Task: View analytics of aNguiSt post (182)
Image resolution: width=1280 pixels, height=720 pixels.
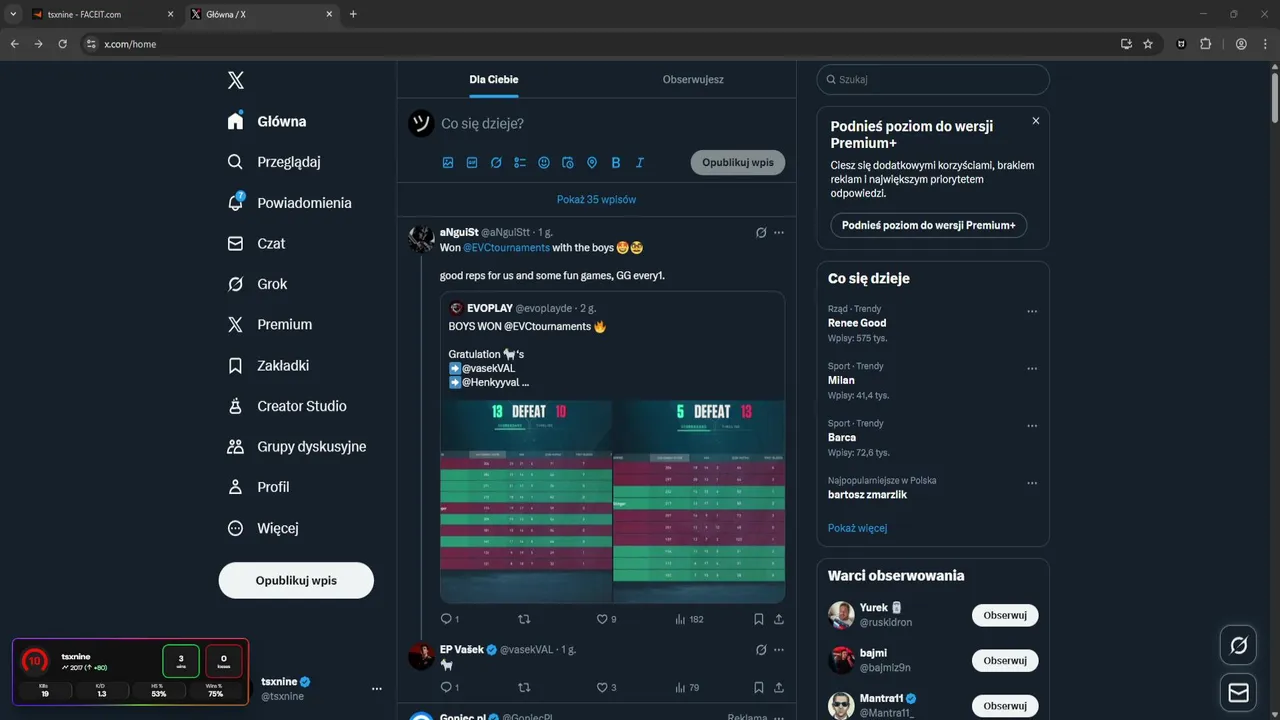Action: point(689,619)
